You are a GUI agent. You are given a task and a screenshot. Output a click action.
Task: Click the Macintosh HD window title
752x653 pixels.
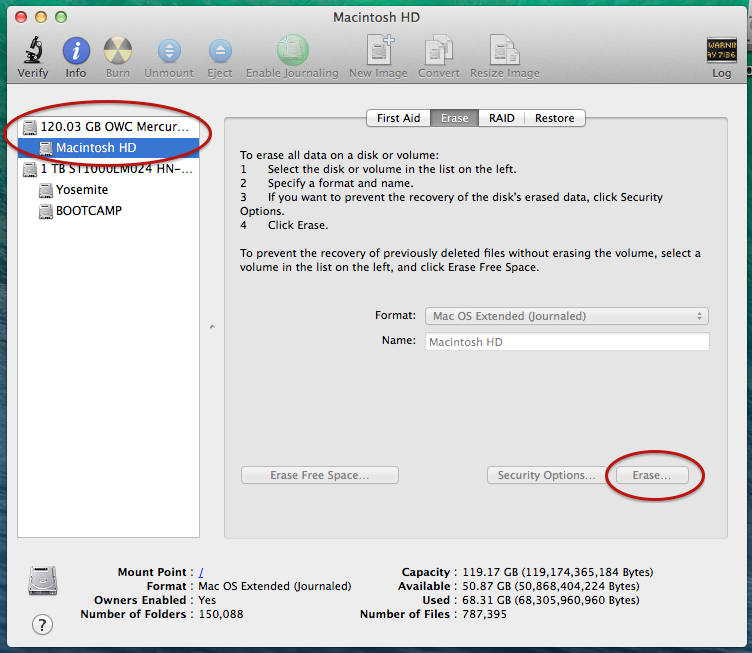pos(376,18)
